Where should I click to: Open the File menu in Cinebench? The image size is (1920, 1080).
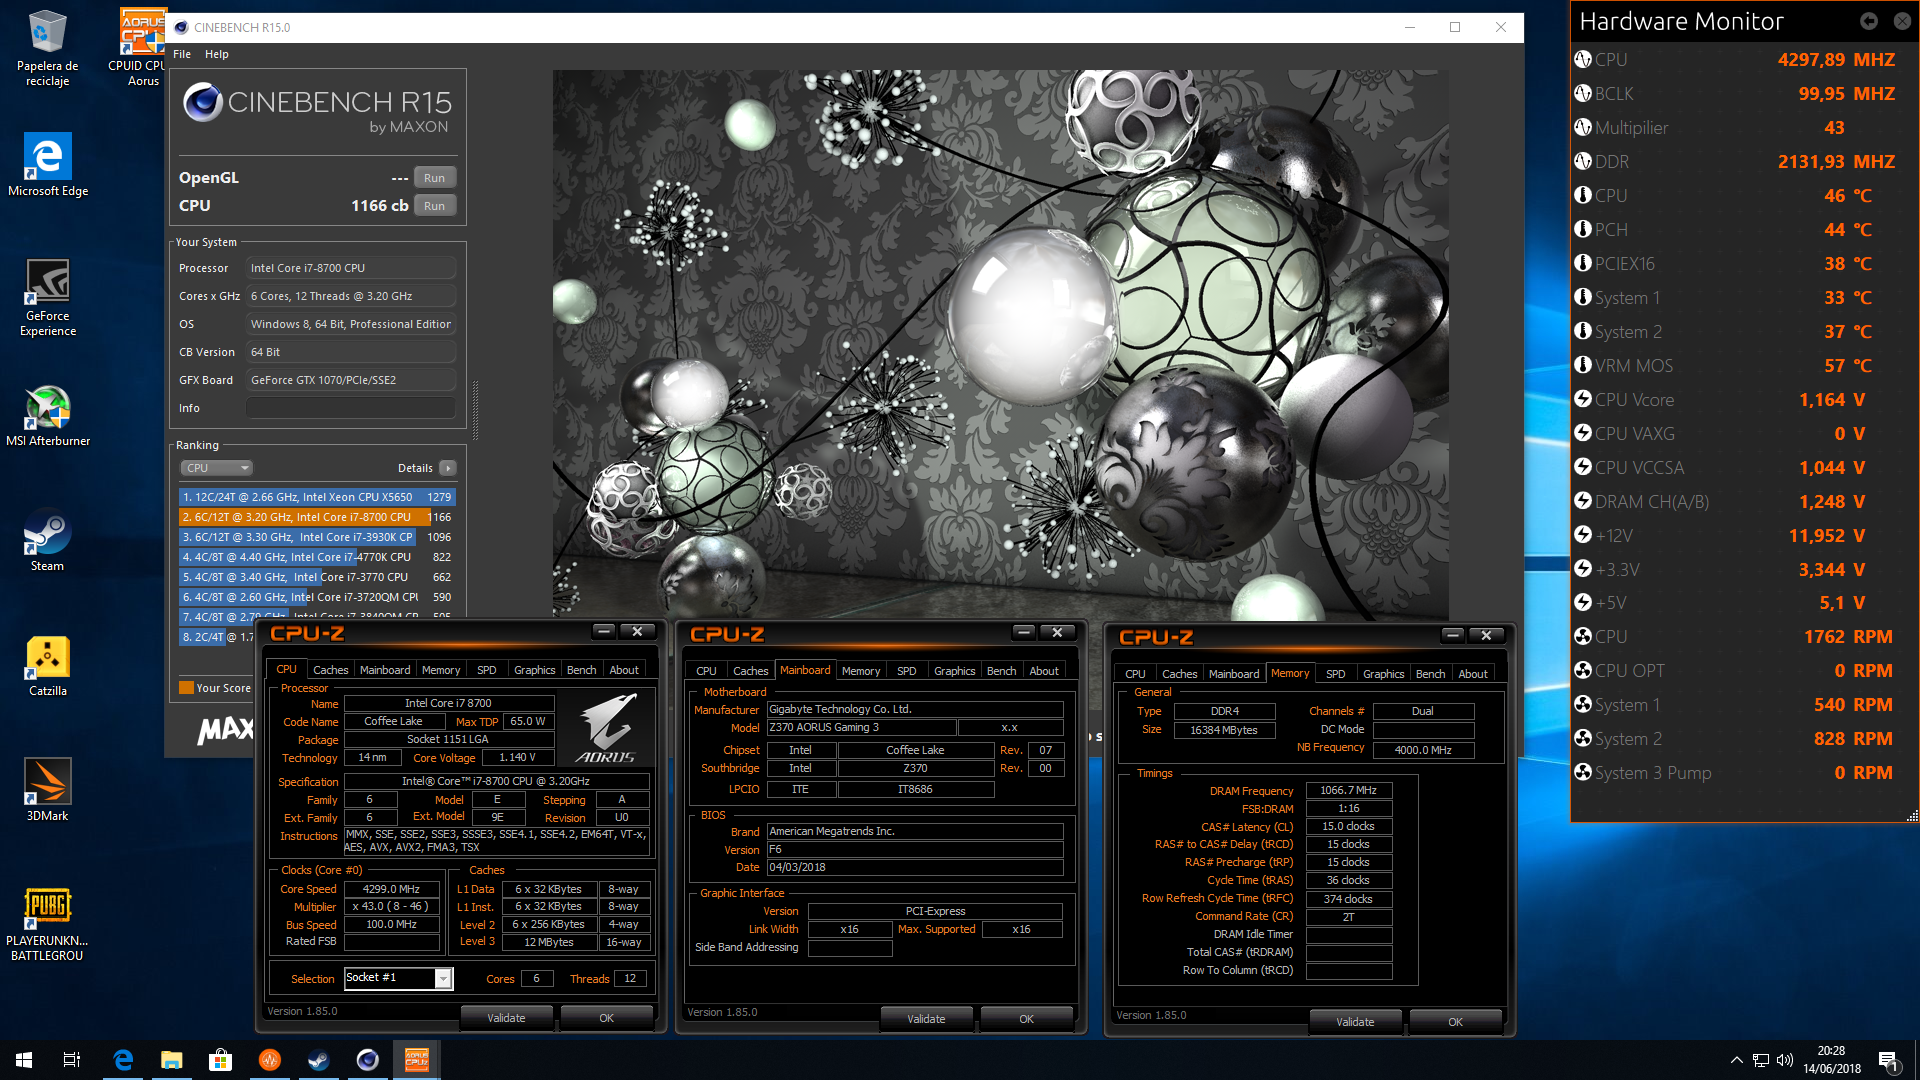[182, 54]
